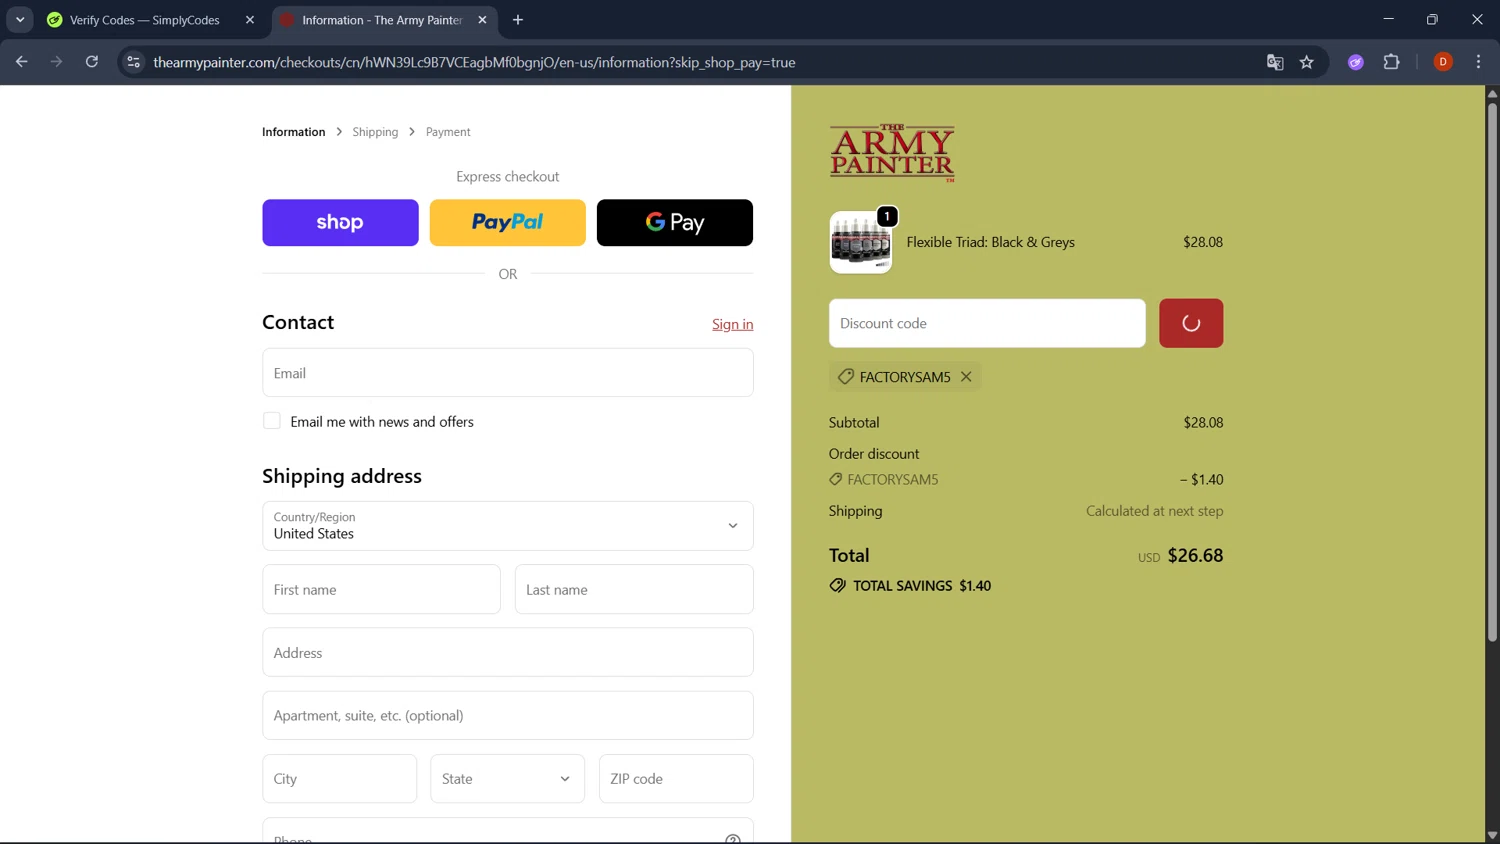Screen dimensions: 1500x844
Task: Open the translate page icon
Action: (x=1275, y=62)
